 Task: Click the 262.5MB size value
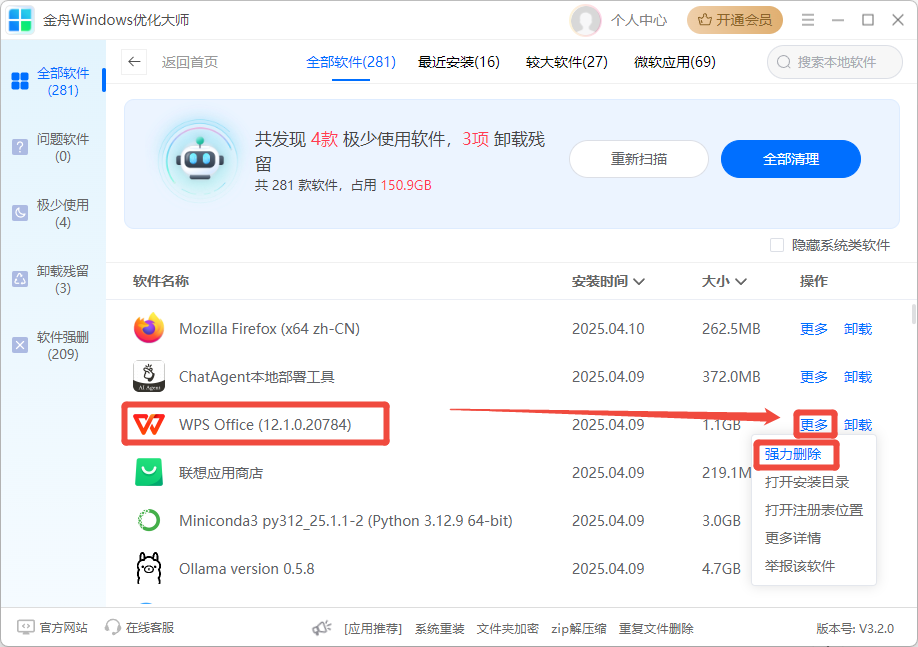(731, 329)
